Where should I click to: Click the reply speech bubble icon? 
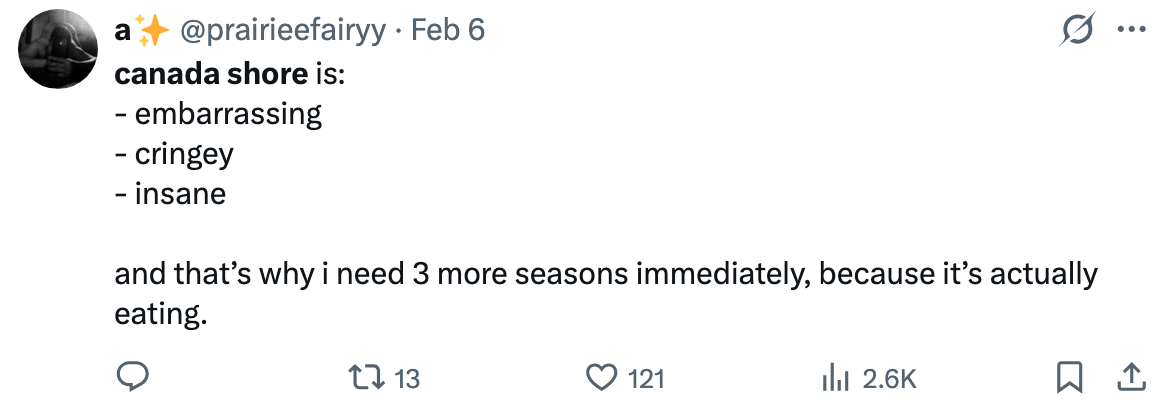(x=134, y=377)
